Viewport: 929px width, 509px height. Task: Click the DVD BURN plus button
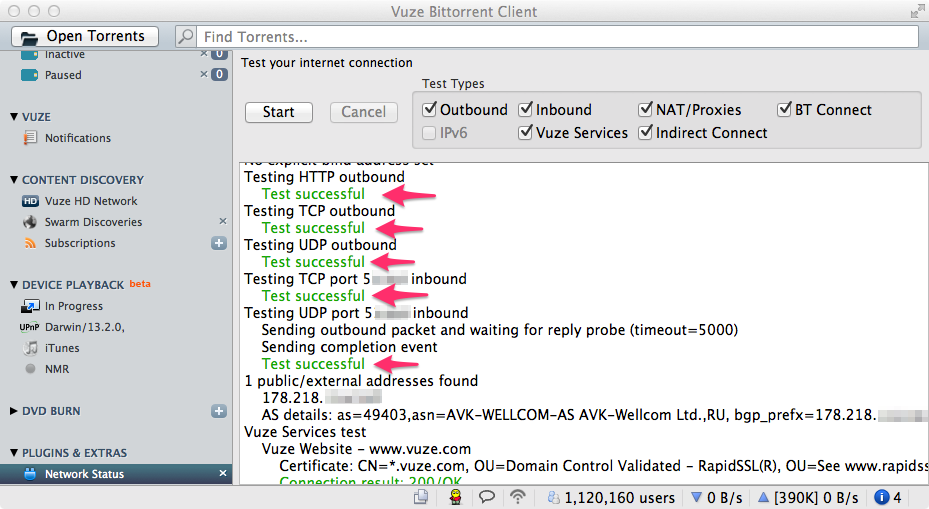[x=219, y=411]
